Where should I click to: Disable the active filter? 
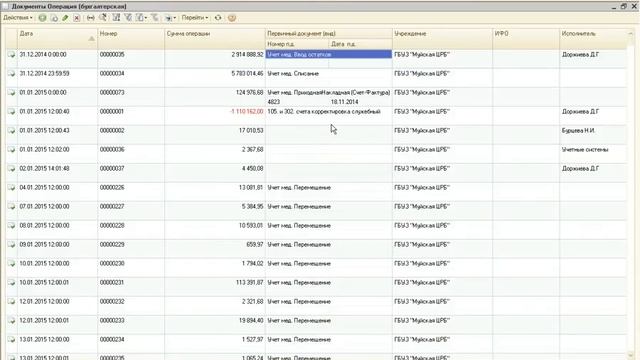click(x=155, y=18)
